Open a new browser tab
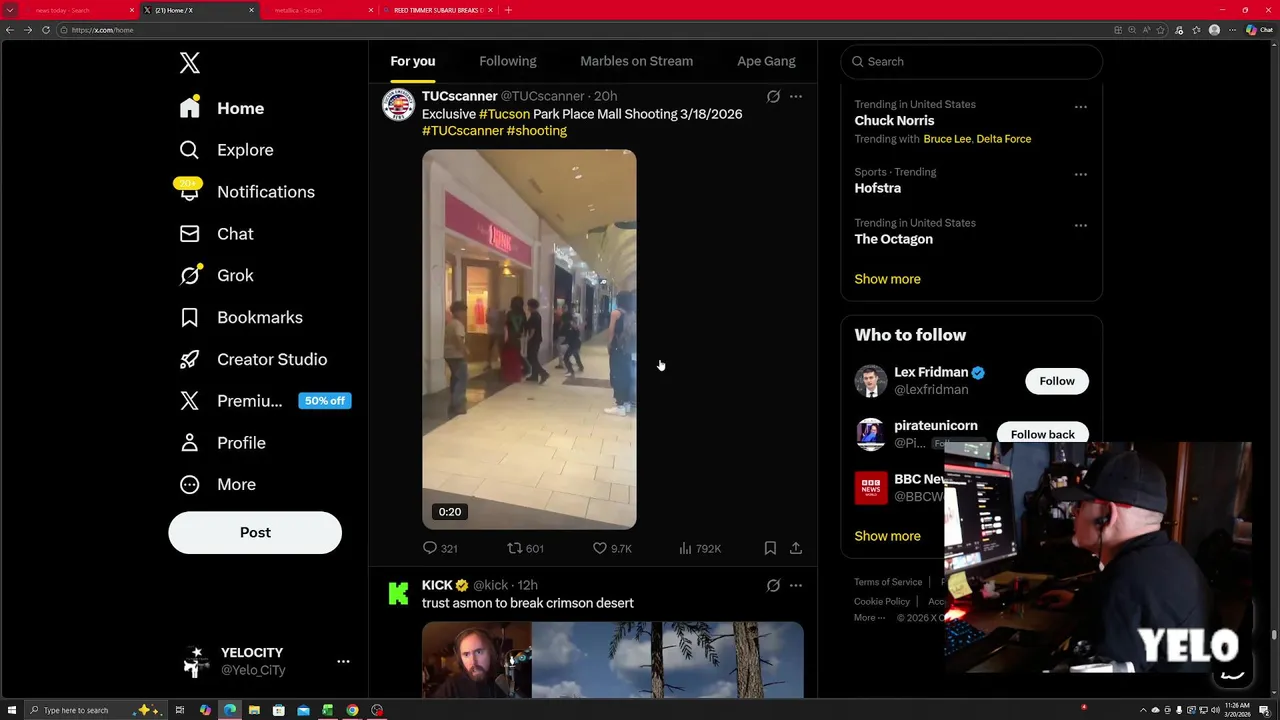The width and height of the screenshot is (1280, 720). click(x=508, y=10)
